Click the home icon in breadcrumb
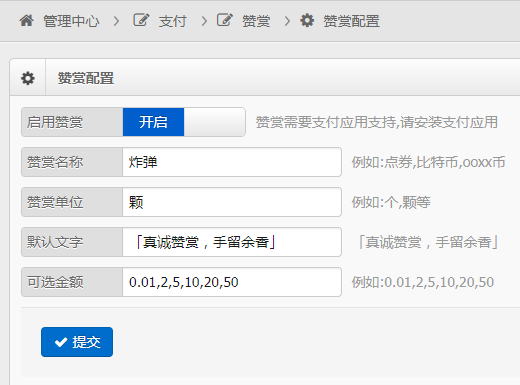This screenshot has width=520, height=385. (26, 21)
